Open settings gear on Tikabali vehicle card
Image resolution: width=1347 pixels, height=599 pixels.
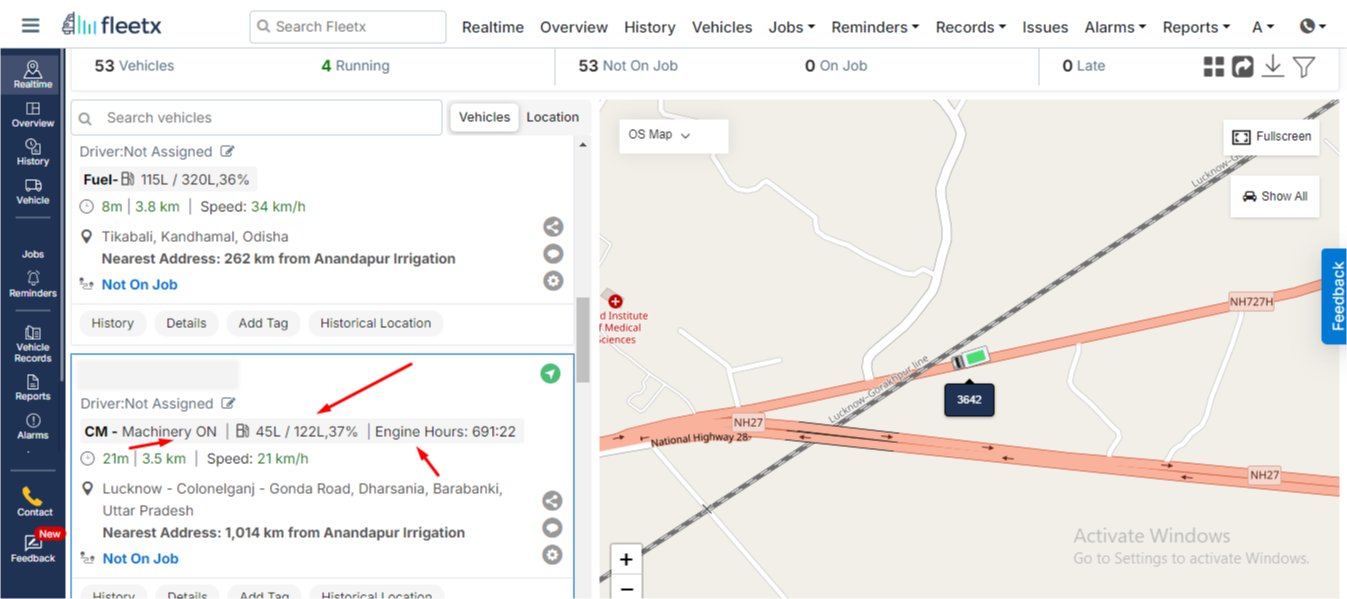click(553, 281)
